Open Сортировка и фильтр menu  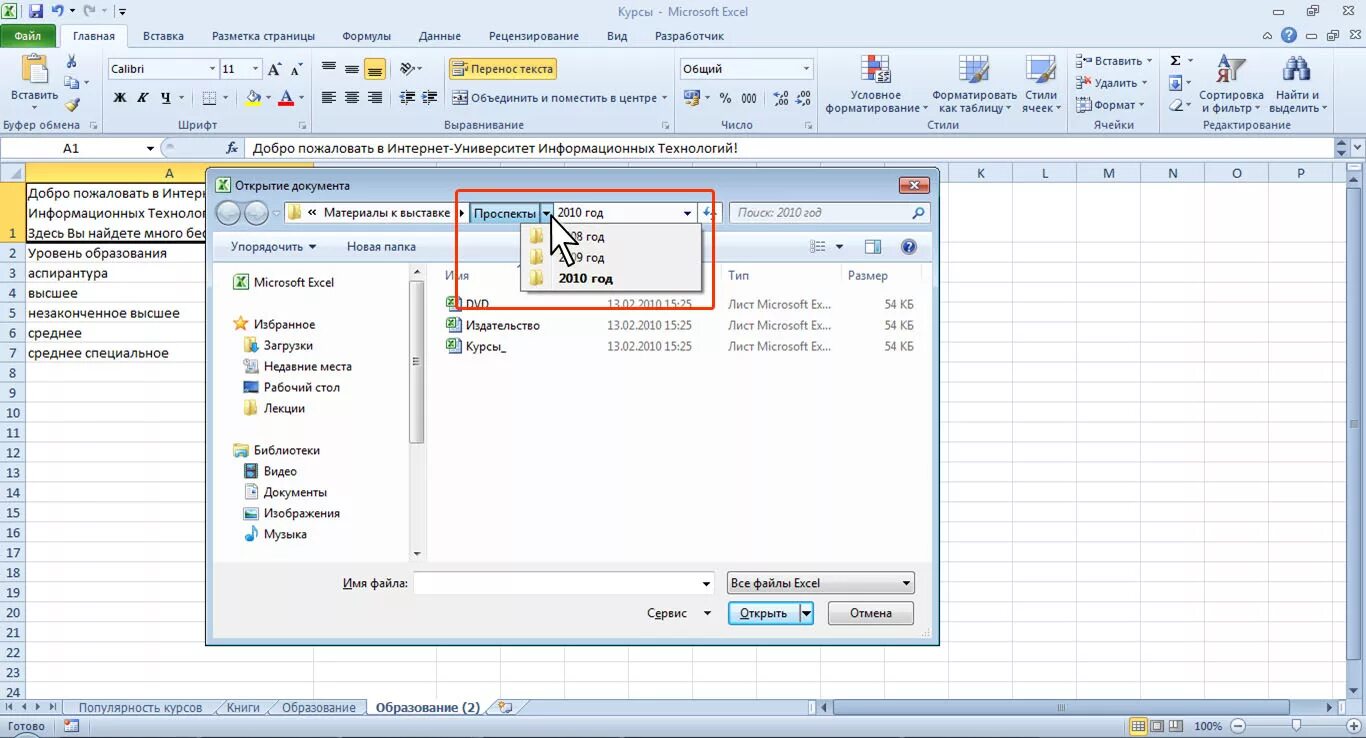coord(1231,84)
